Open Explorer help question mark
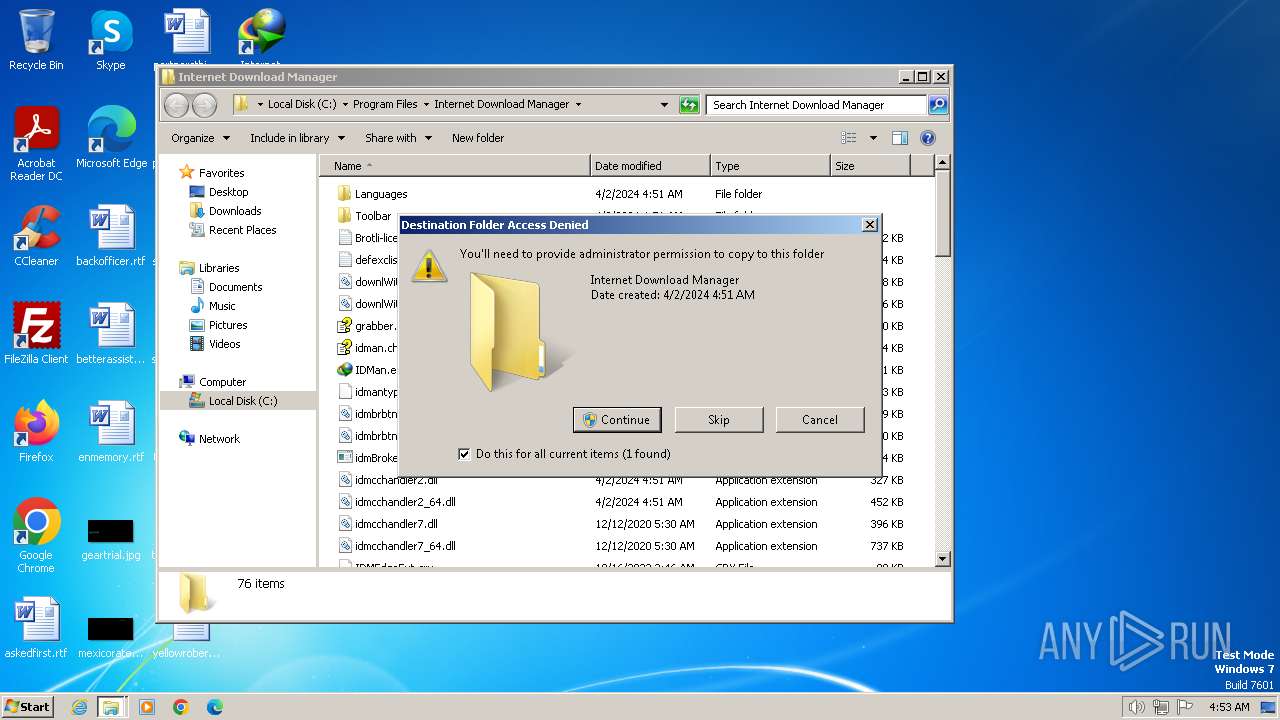 coord(927,138)
